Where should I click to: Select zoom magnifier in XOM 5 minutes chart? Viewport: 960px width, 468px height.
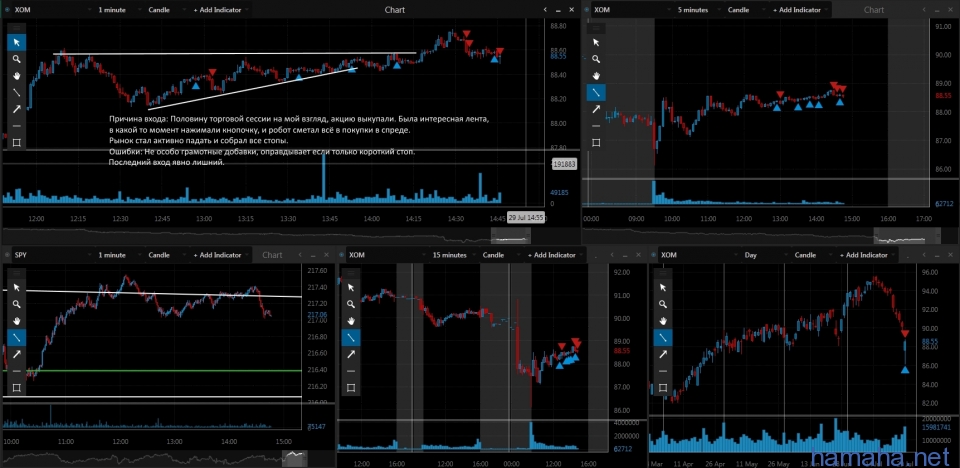click(x=596, y=59)
